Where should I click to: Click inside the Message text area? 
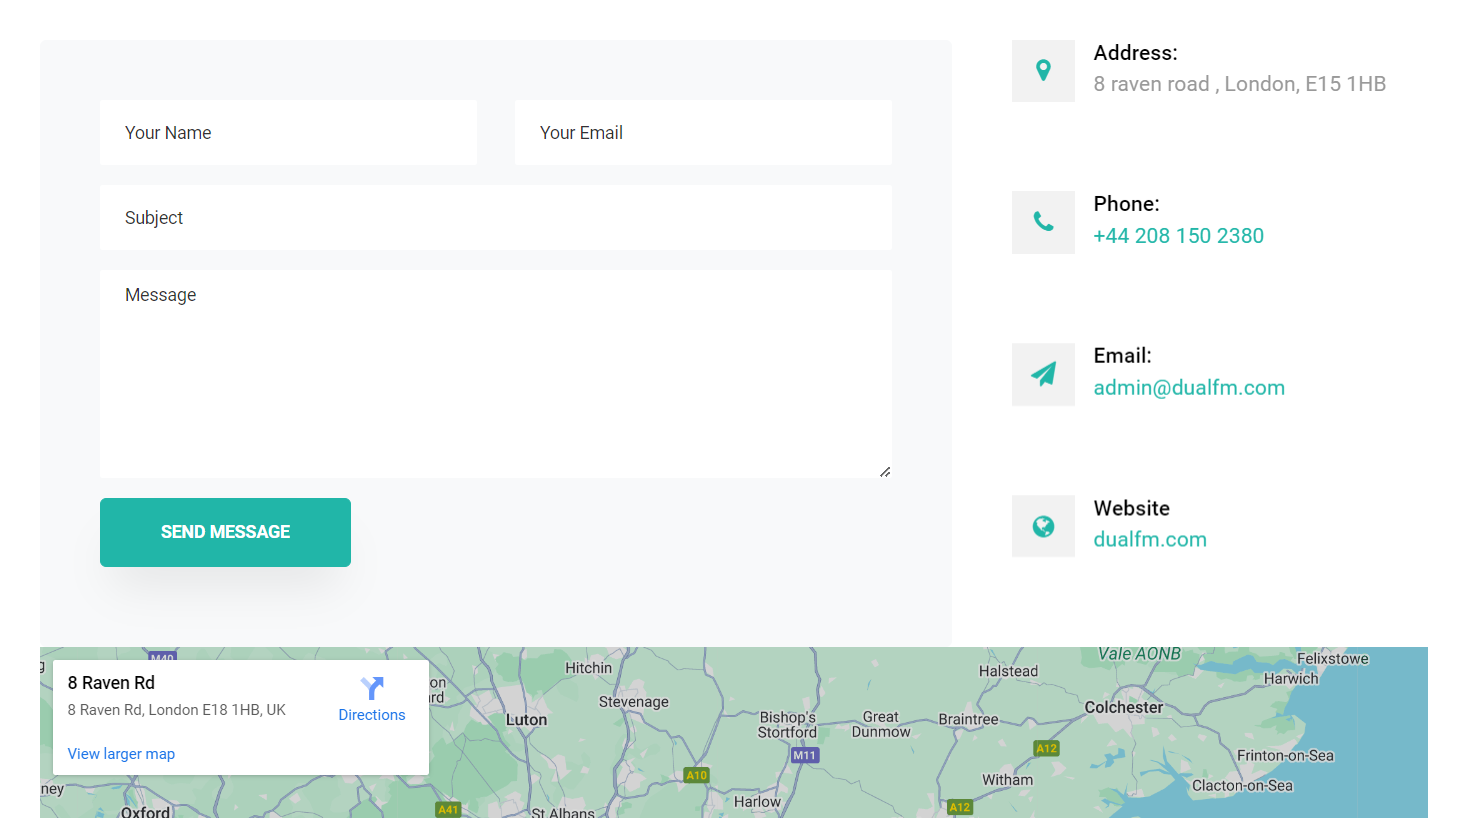tap(495, 375)
